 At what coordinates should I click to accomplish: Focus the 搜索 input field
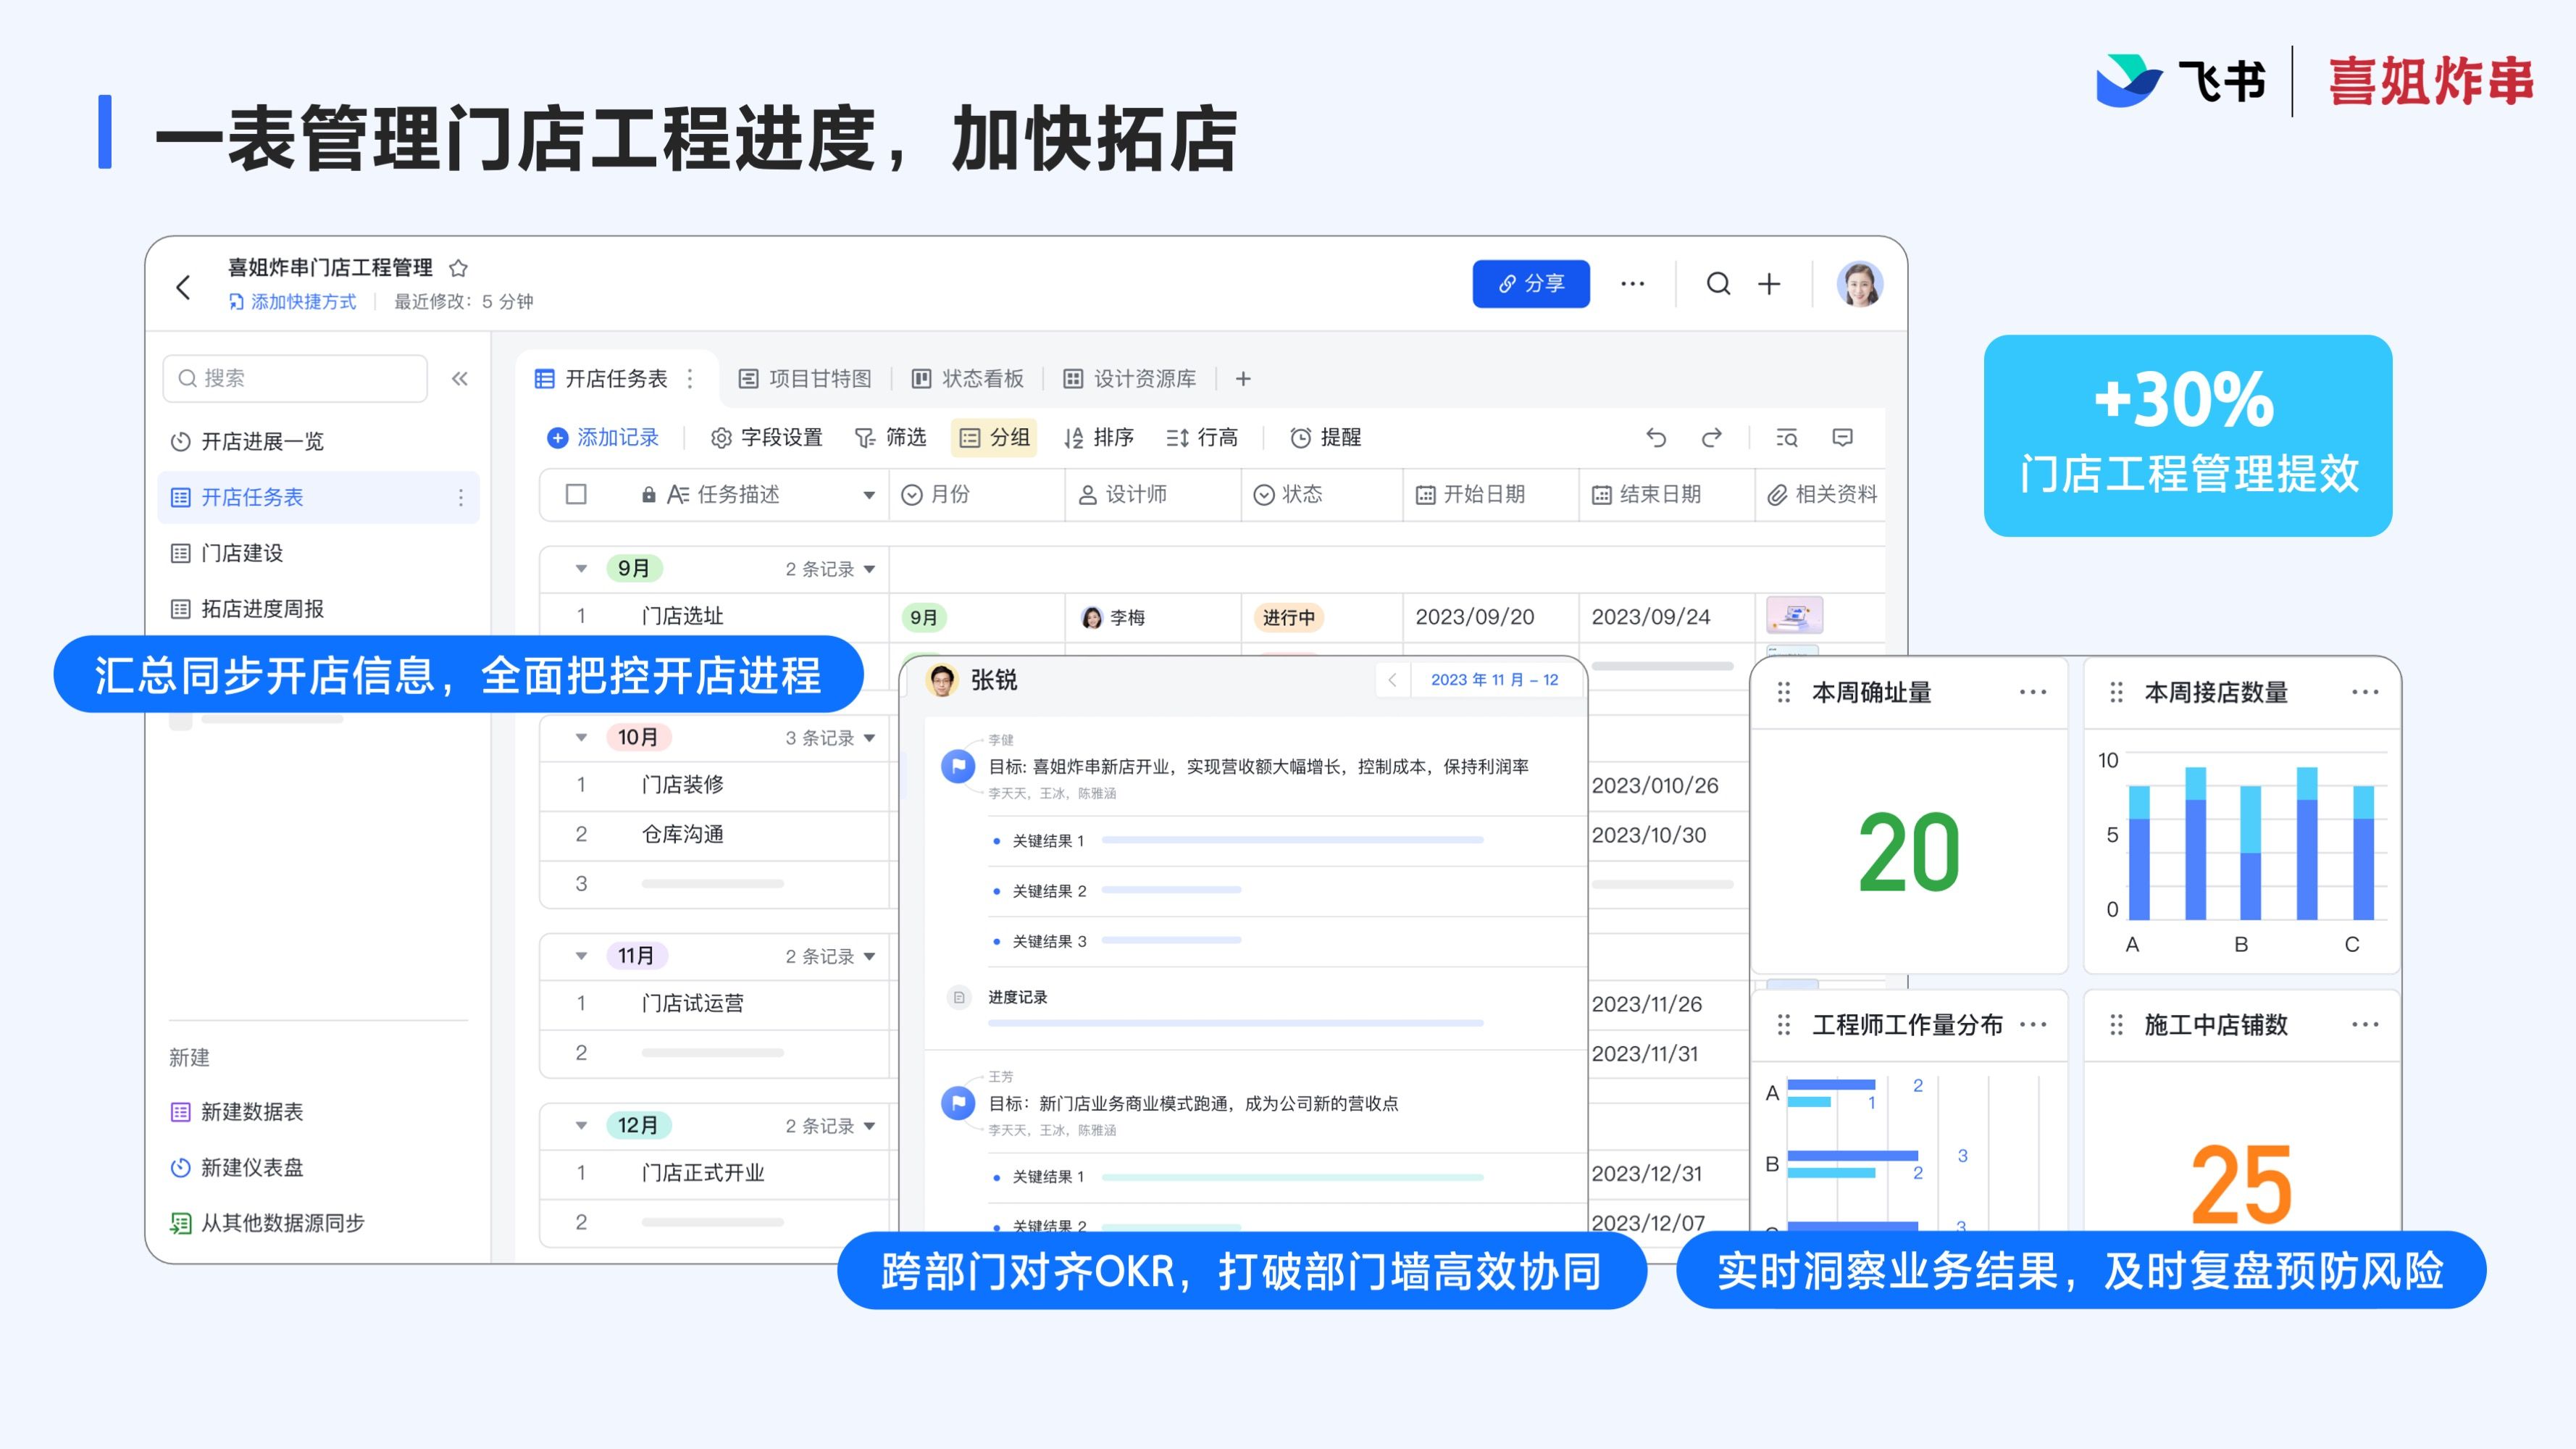click(295, 378)
